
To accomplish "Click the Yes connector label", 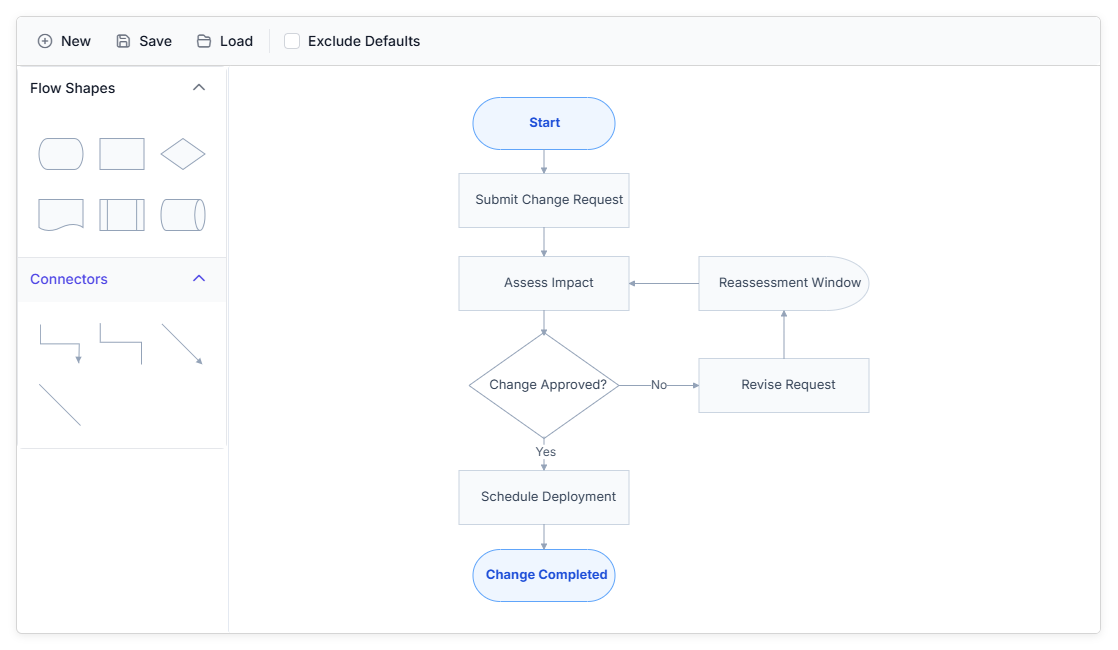I will [x=545, y=452].
